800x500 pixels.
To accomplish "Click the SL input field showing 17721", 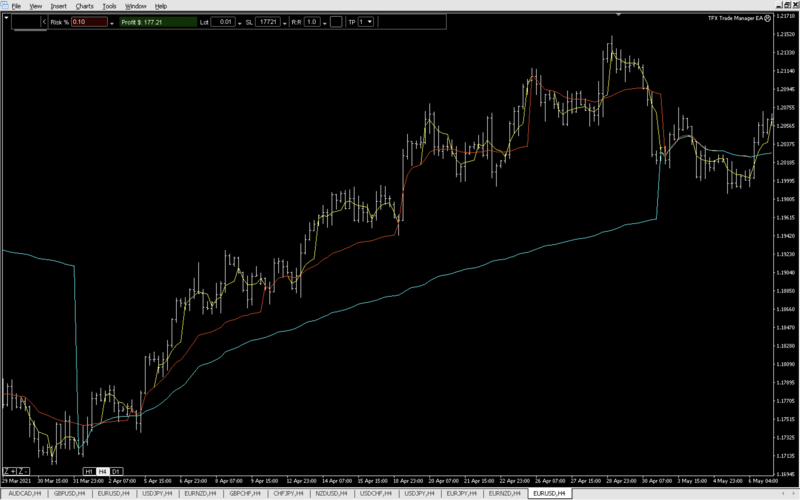I will pyautogui.click(x=268, y=22).
